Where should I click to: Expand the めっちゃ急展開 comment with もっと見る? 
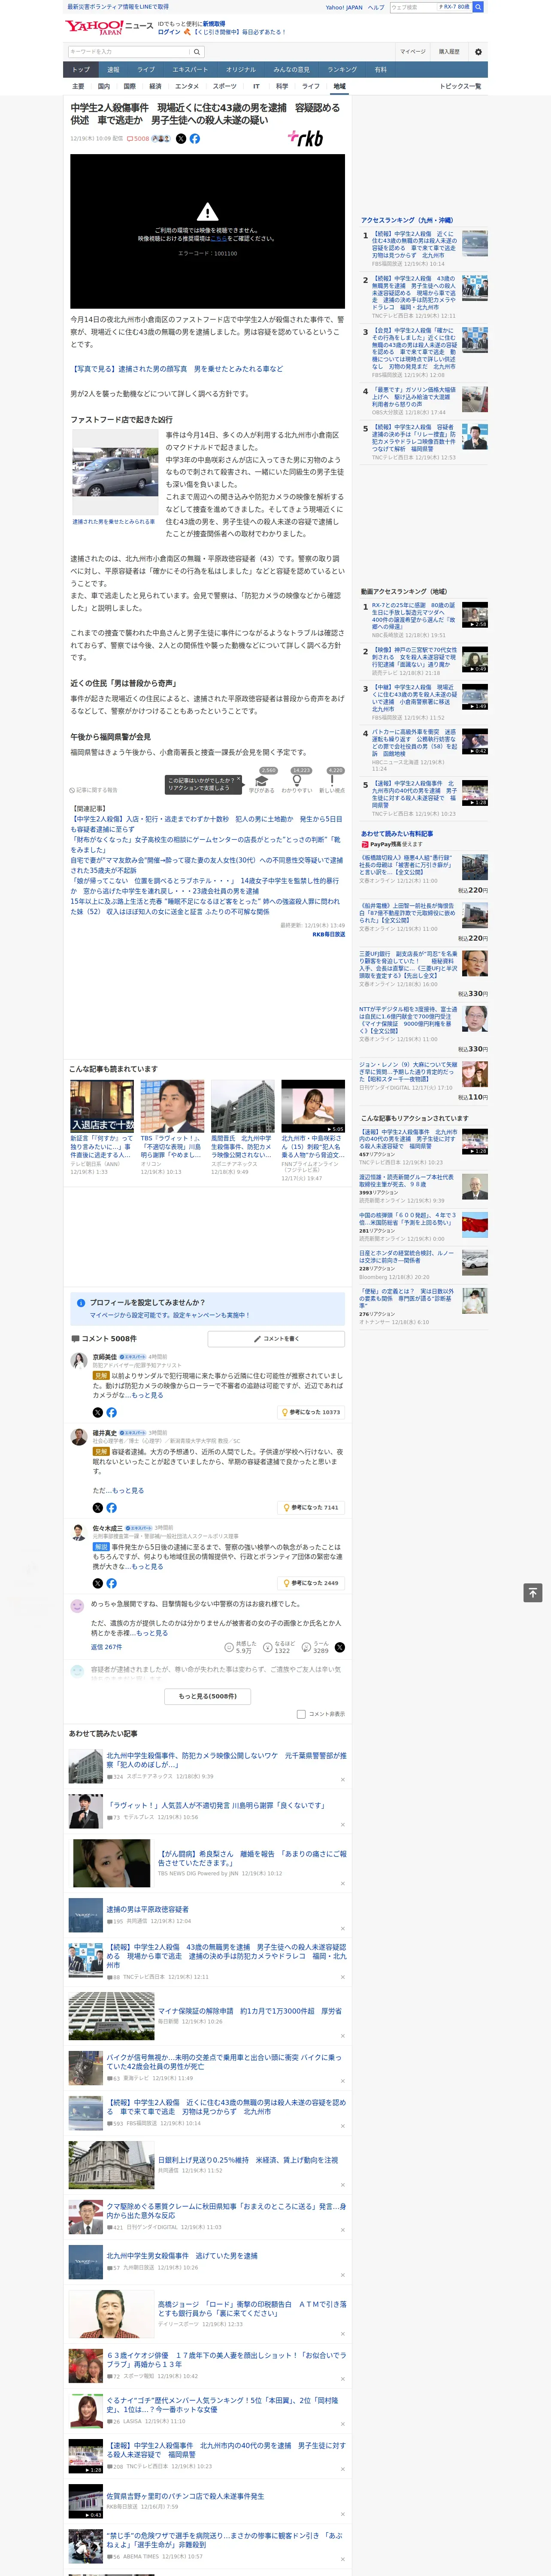click(x=152, y=1633)
